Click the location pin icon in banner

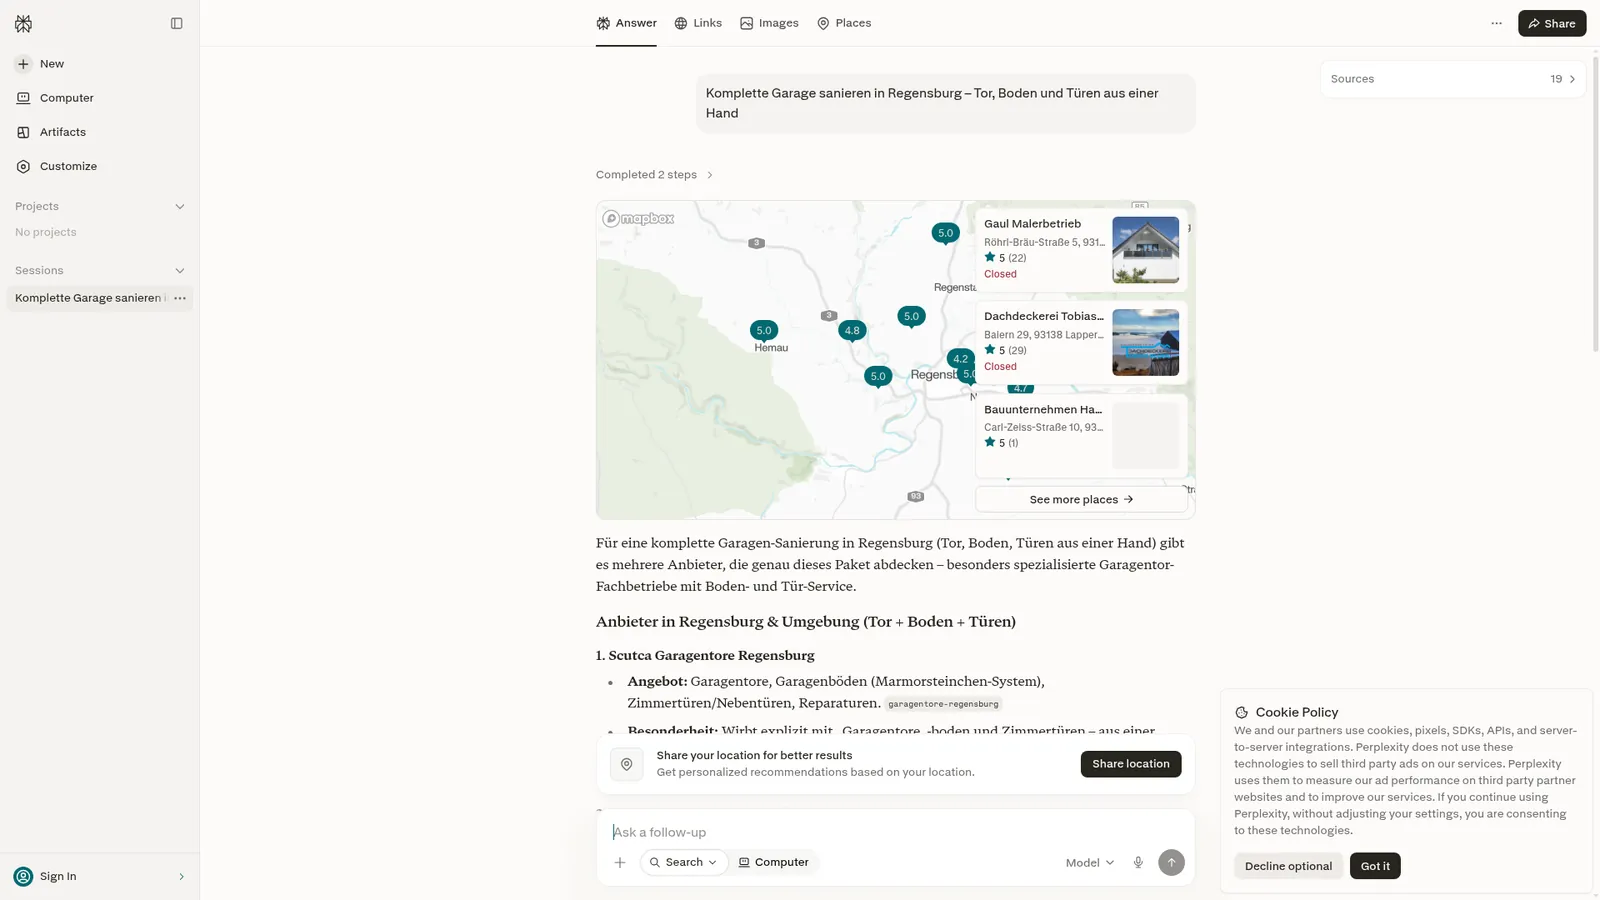pos(627,765)
